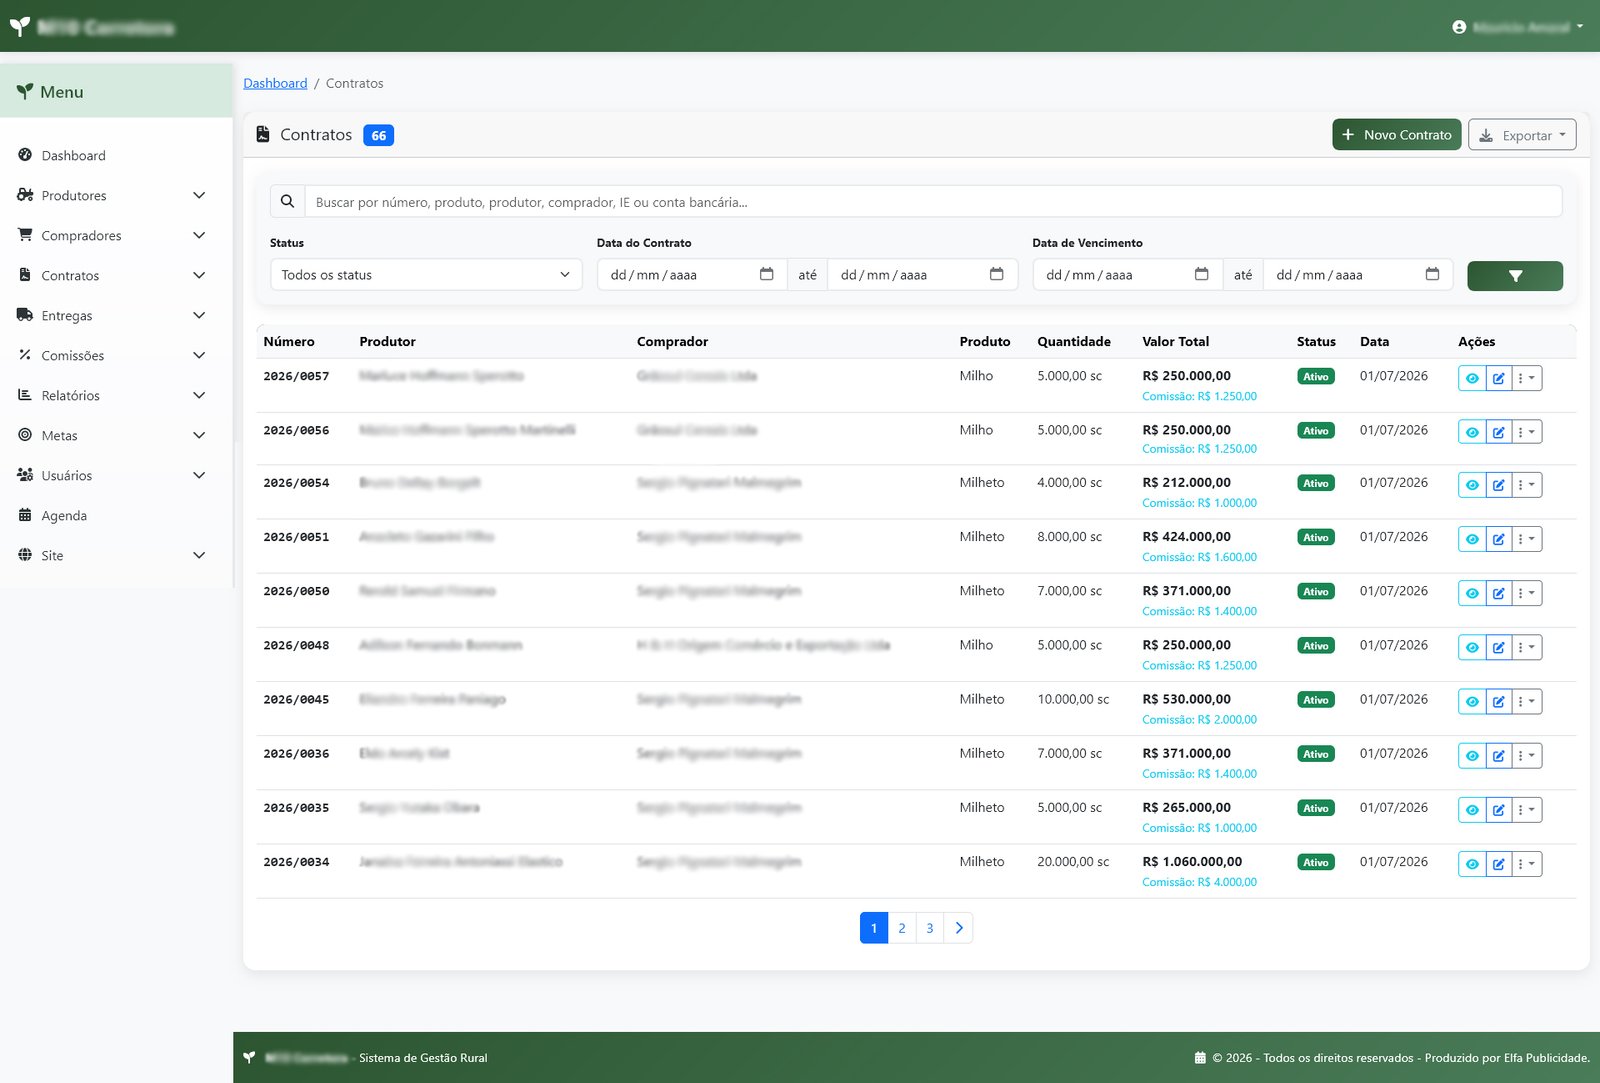The width and height of the screenshot is (1600, 1083).
Task: Open more actions menu for contract 2026/0048
Action: tap(1526, 647)
